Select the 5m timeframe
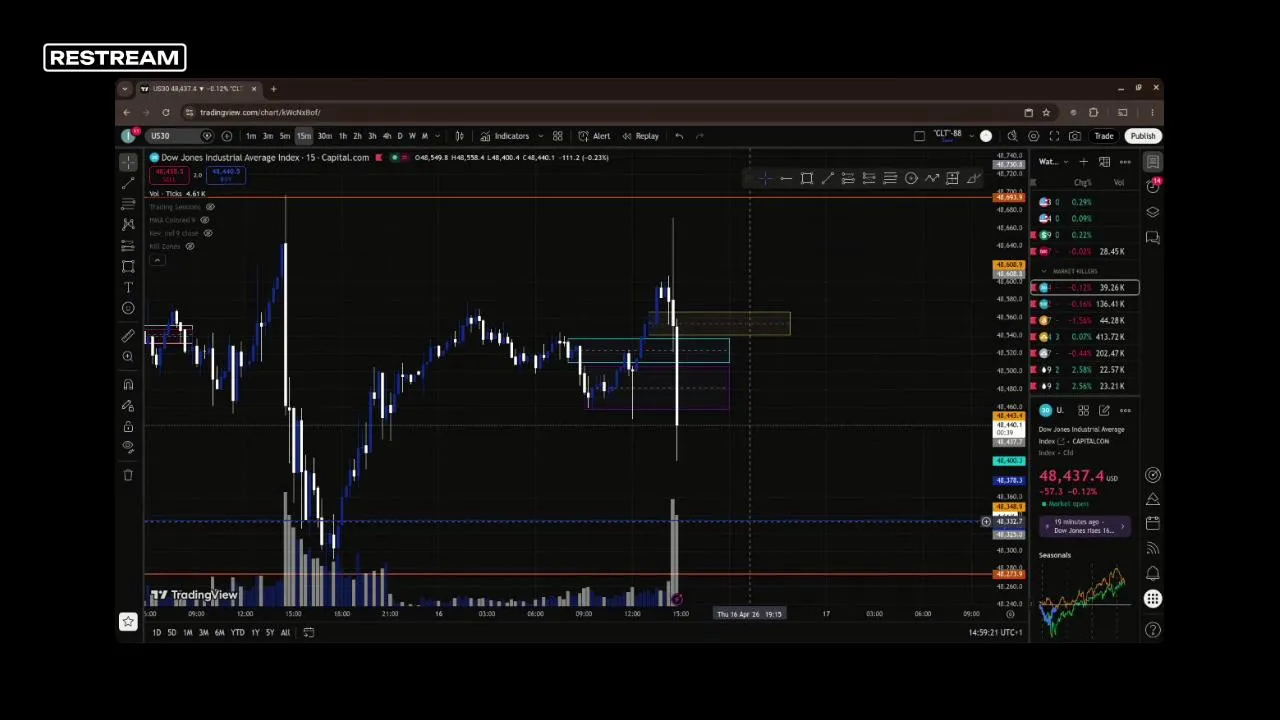 pos(285,136)
